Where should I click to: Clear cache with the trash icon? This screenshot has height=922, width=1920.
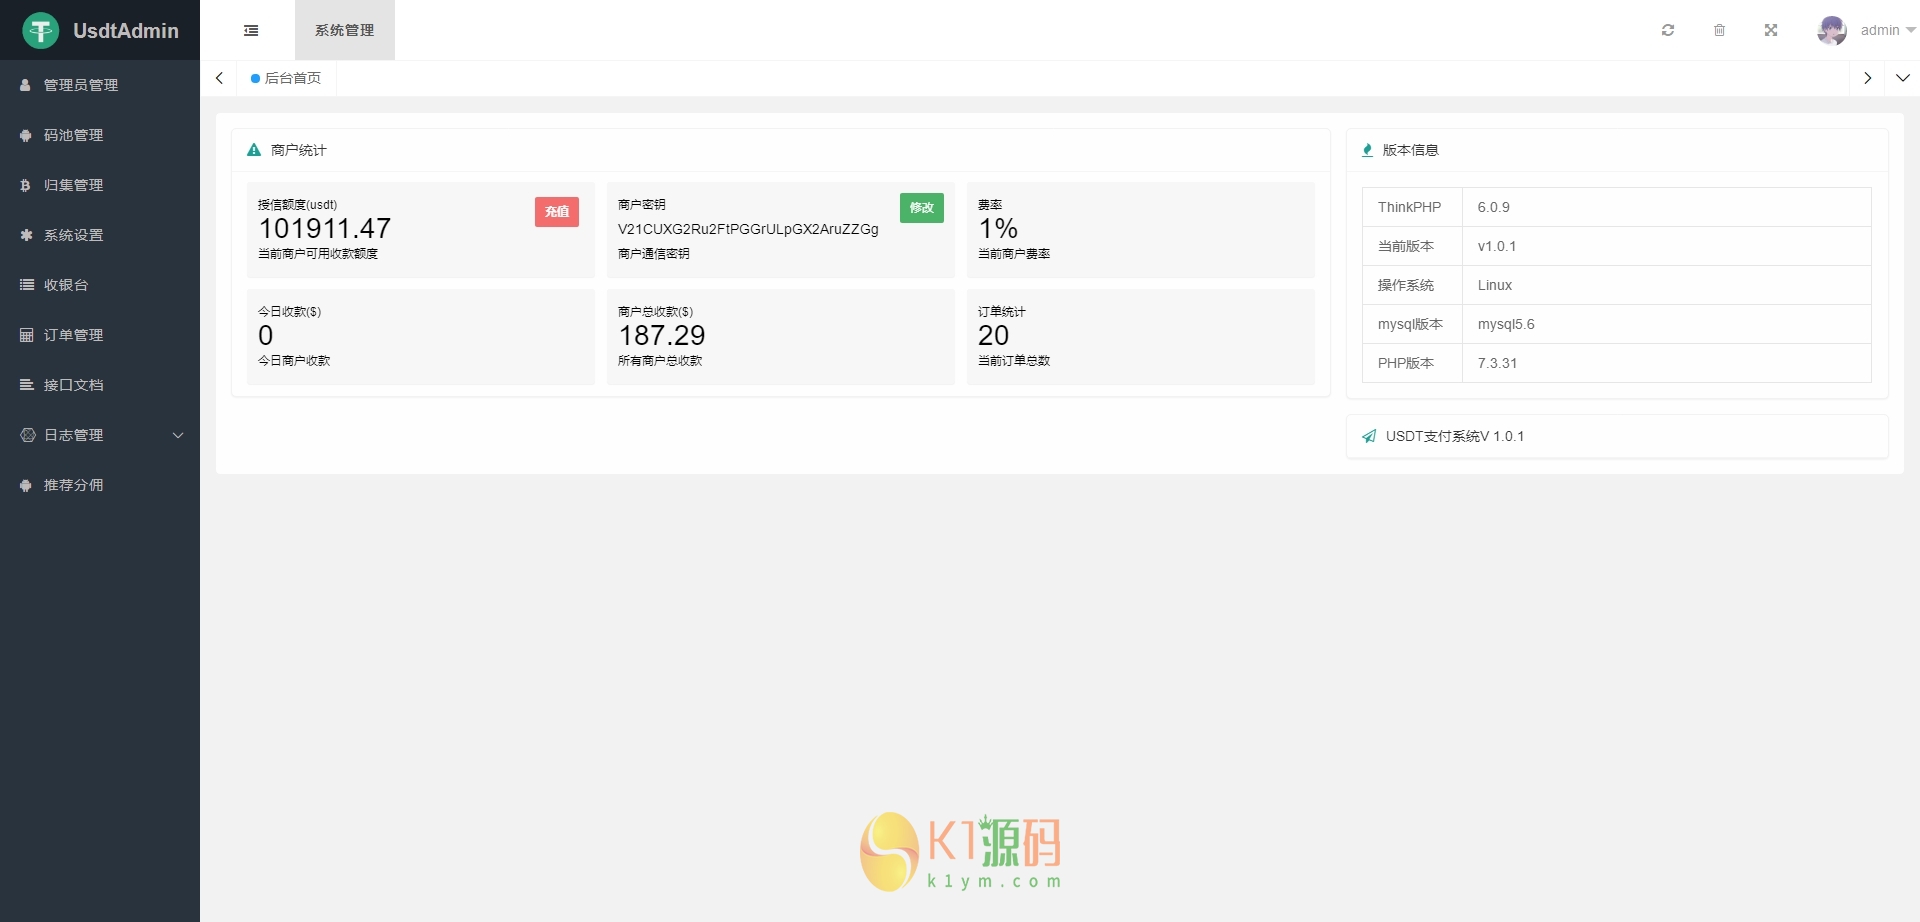[1720, 31]
